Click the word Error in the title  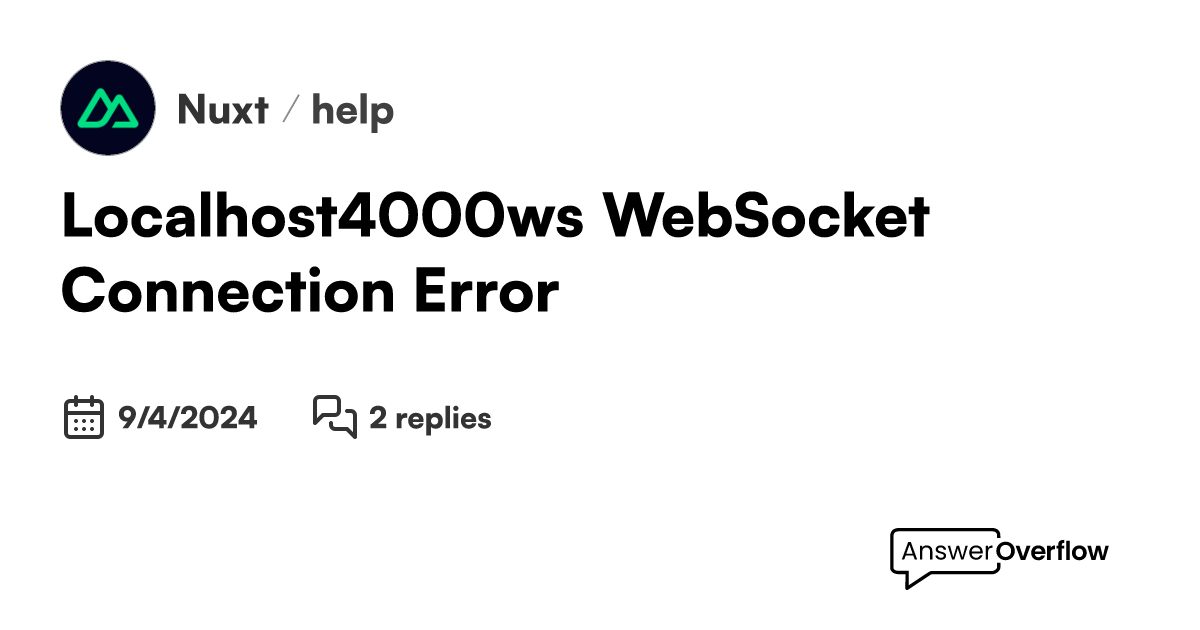484,292
